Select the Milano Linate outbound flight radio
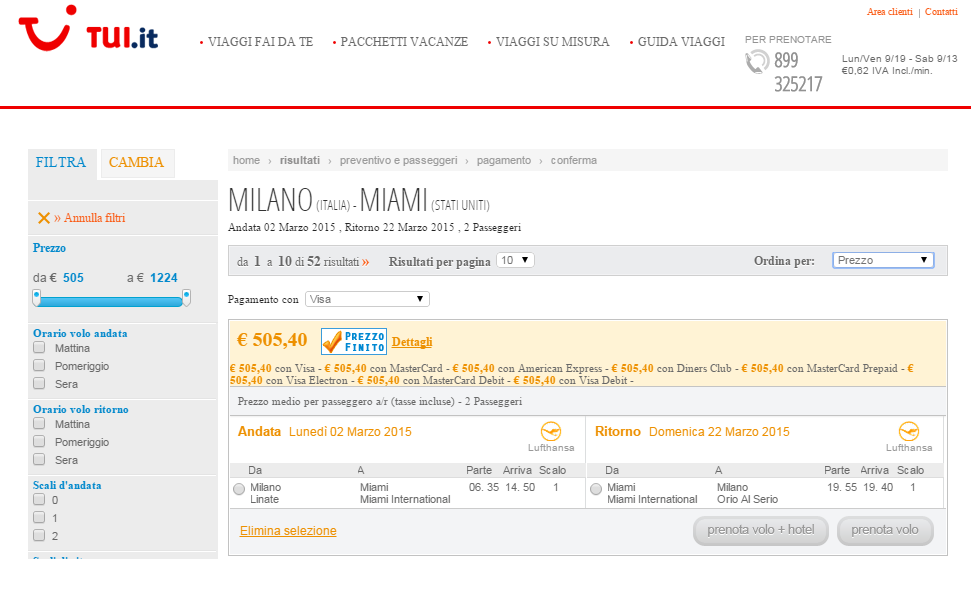This screenshot has height=608, width=978. 239,489
